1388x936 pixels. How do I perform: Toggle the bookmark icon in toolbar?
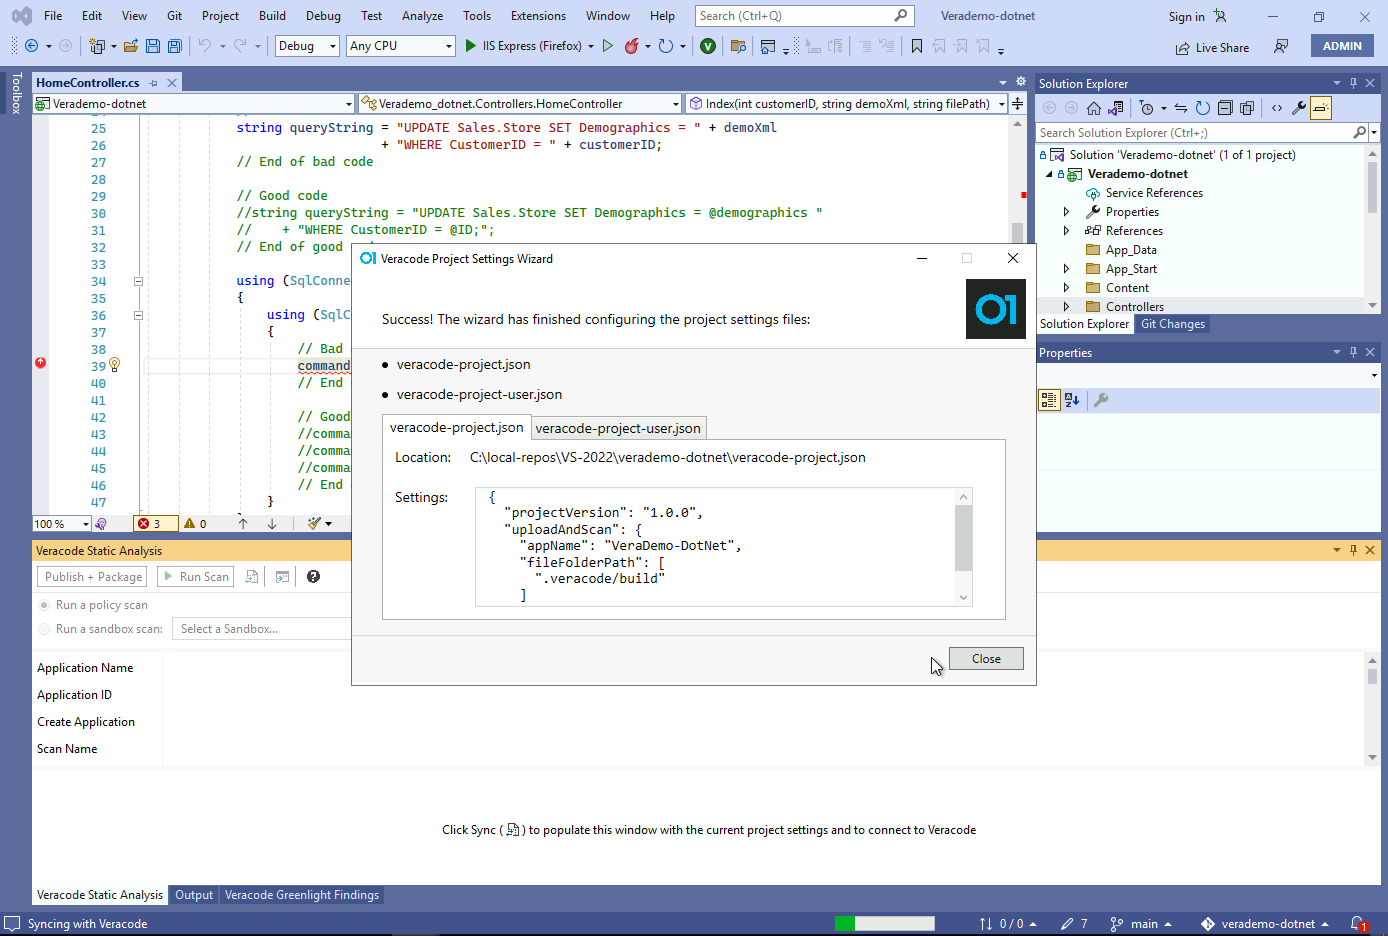(x=917, y=46)
